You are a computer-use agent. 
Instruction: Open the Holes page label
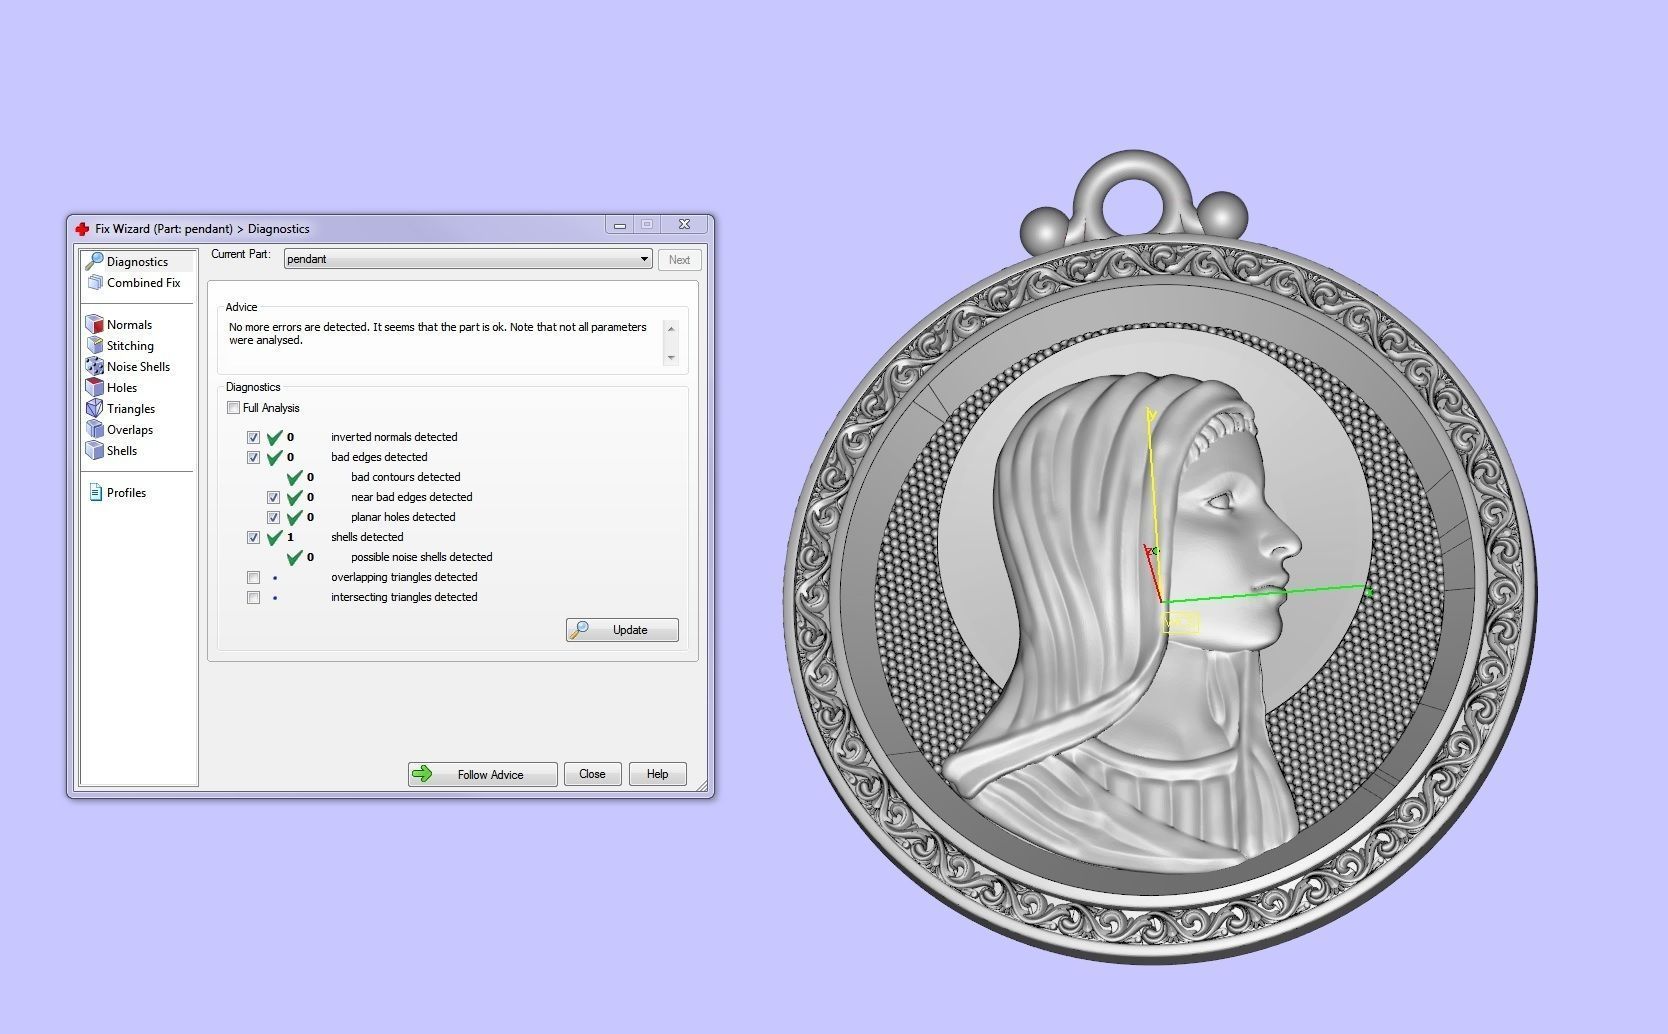tap(122, 388)
